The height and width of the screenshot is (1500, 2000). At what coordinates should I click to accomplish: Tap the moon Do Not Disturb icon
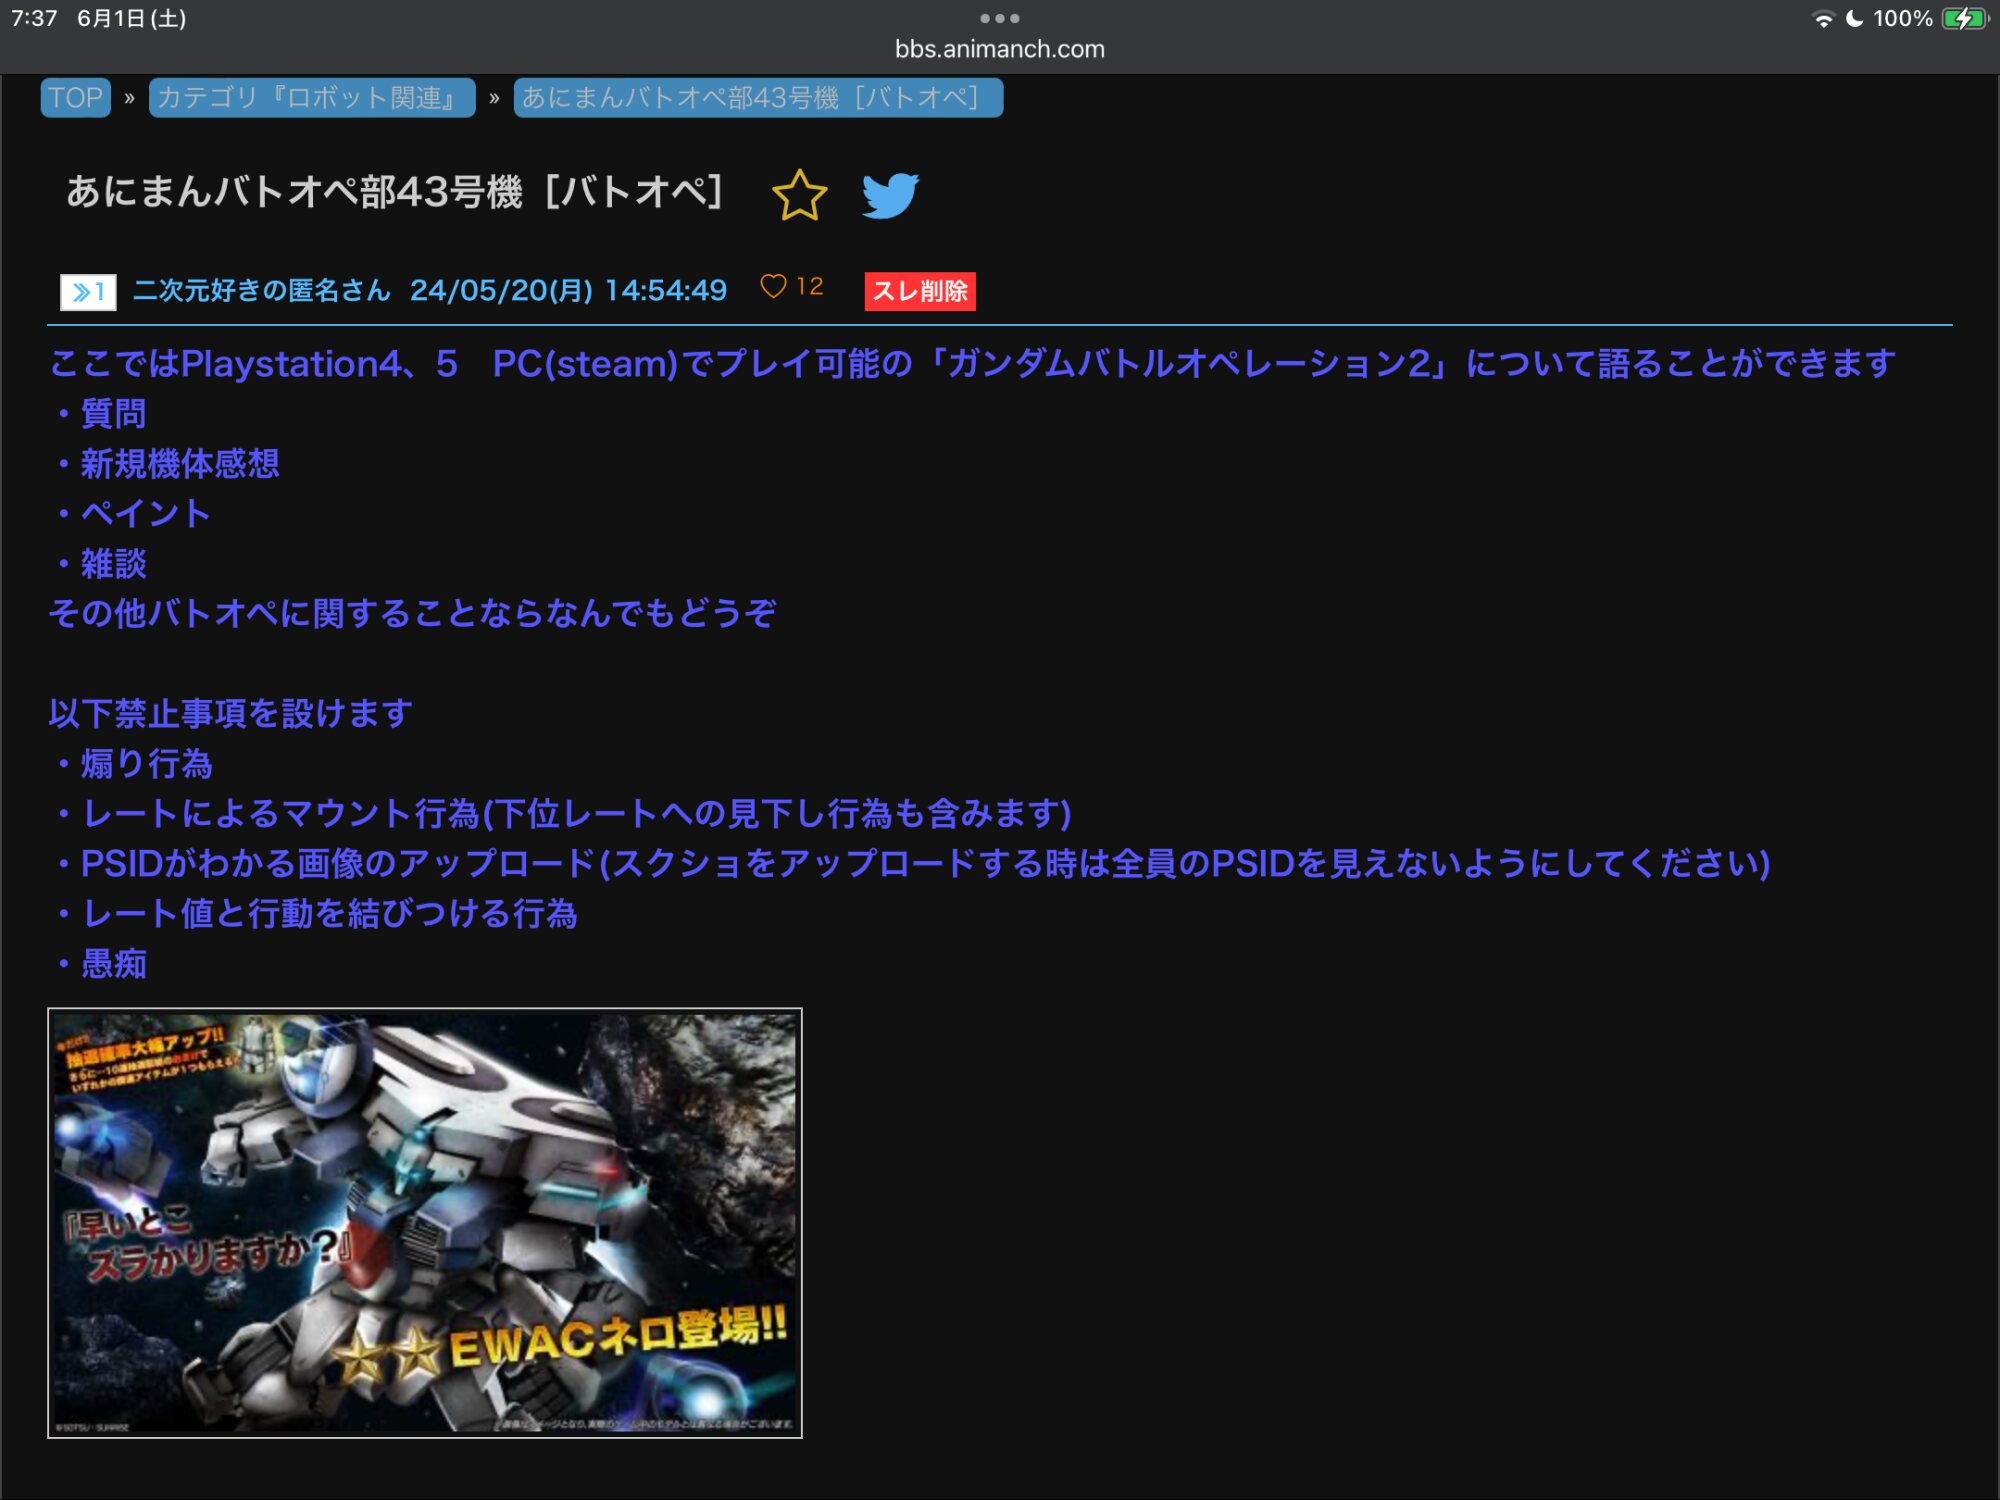tap(1854, 19)
